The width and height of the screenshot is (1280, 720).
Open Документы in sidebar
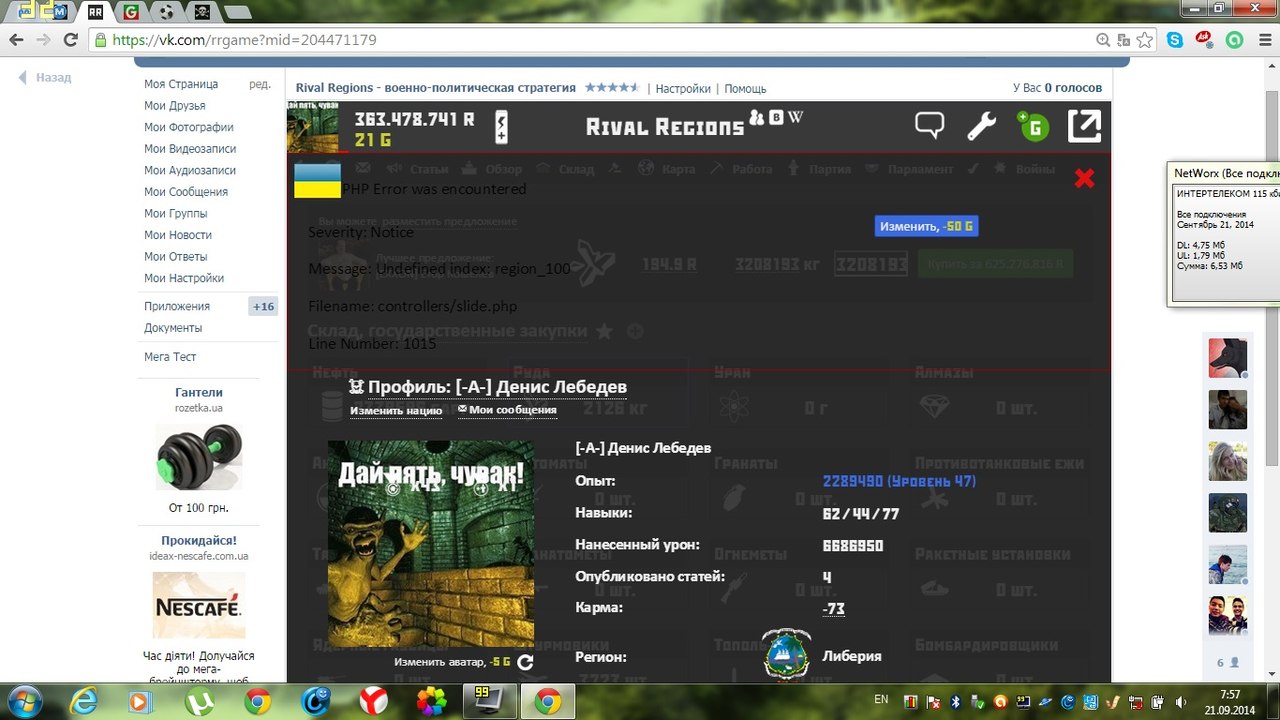pos(173,328)
